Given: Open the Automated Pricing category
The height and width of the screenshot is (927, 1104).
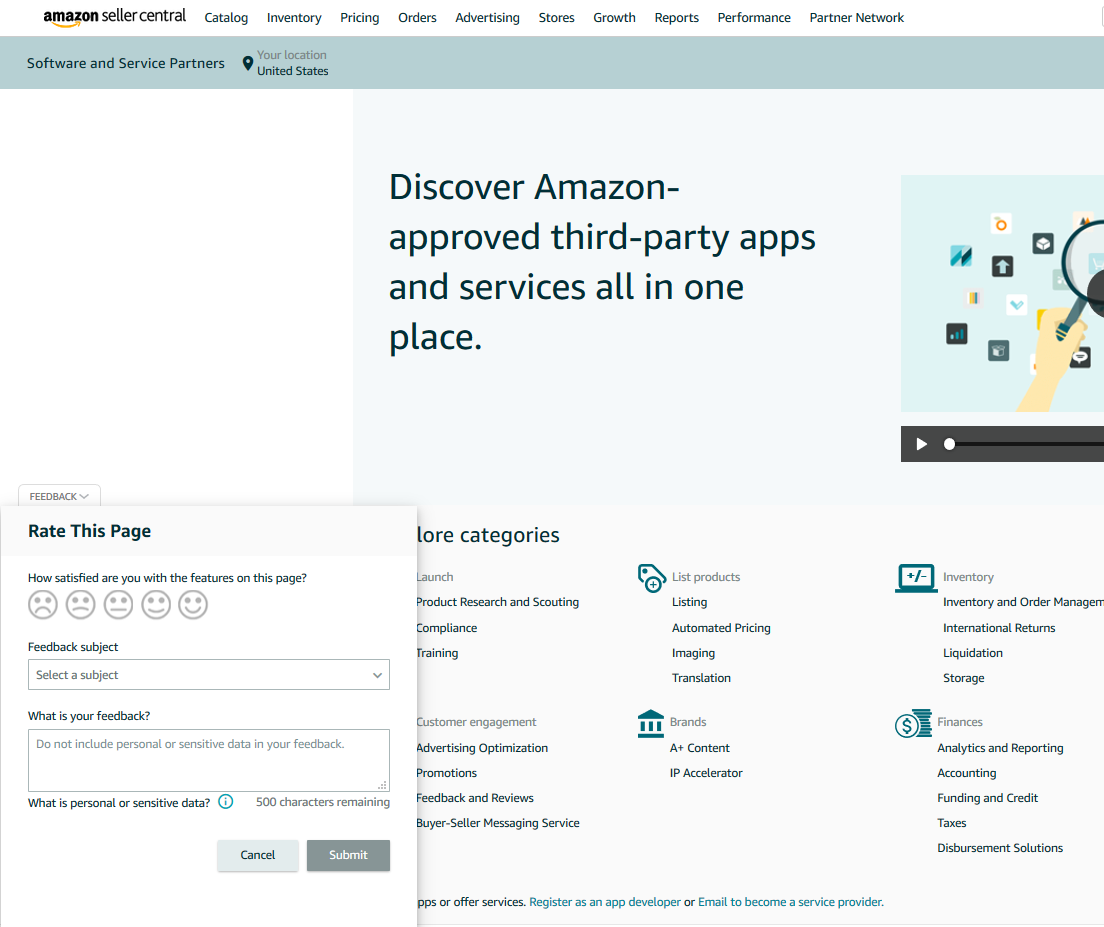Looking at the screenshot, I should [x=721, y=628].
